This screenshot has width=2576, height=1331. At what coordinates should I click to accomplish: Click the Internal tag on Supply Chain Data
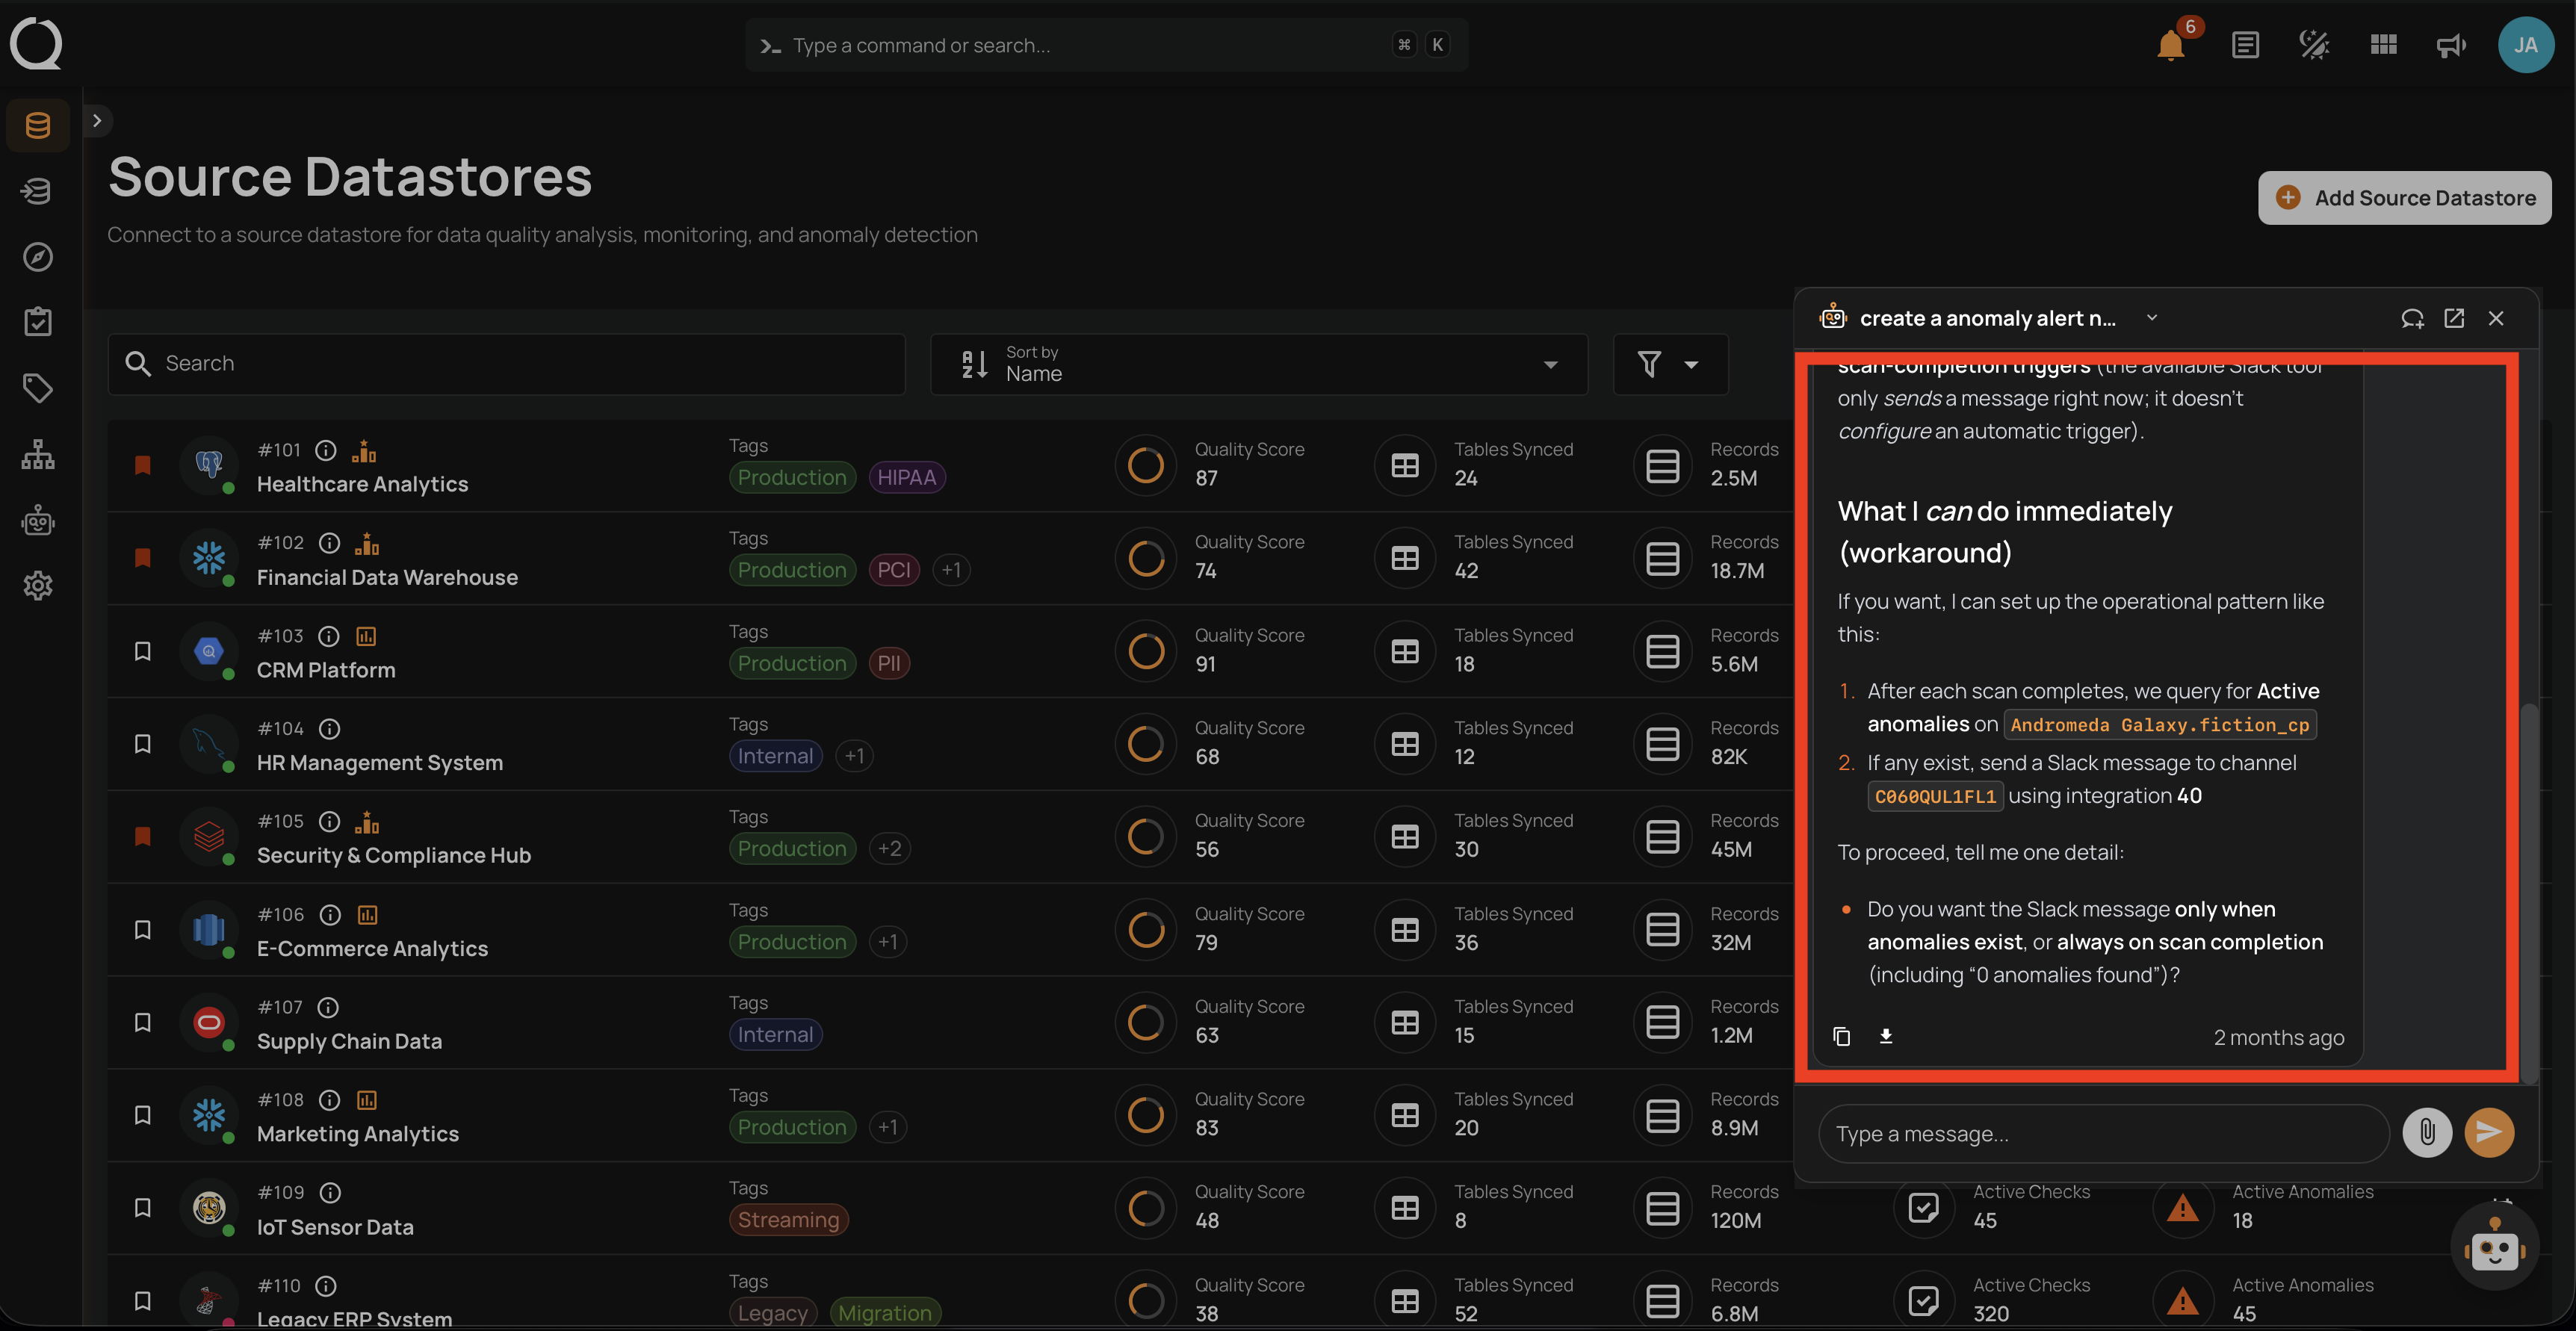coord(775,1035)
